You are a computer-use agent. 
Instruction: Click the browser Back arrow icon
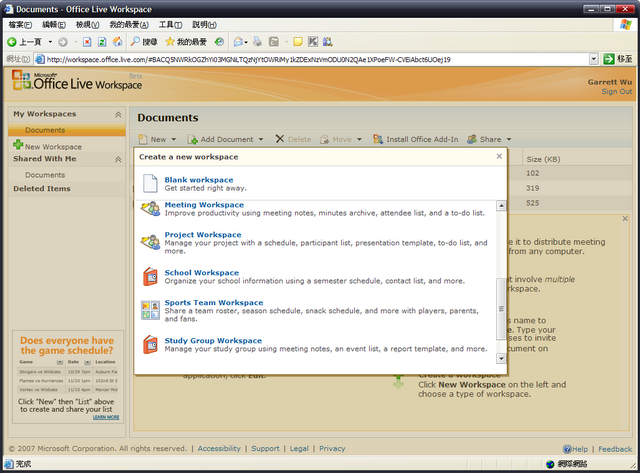(12, 42)
